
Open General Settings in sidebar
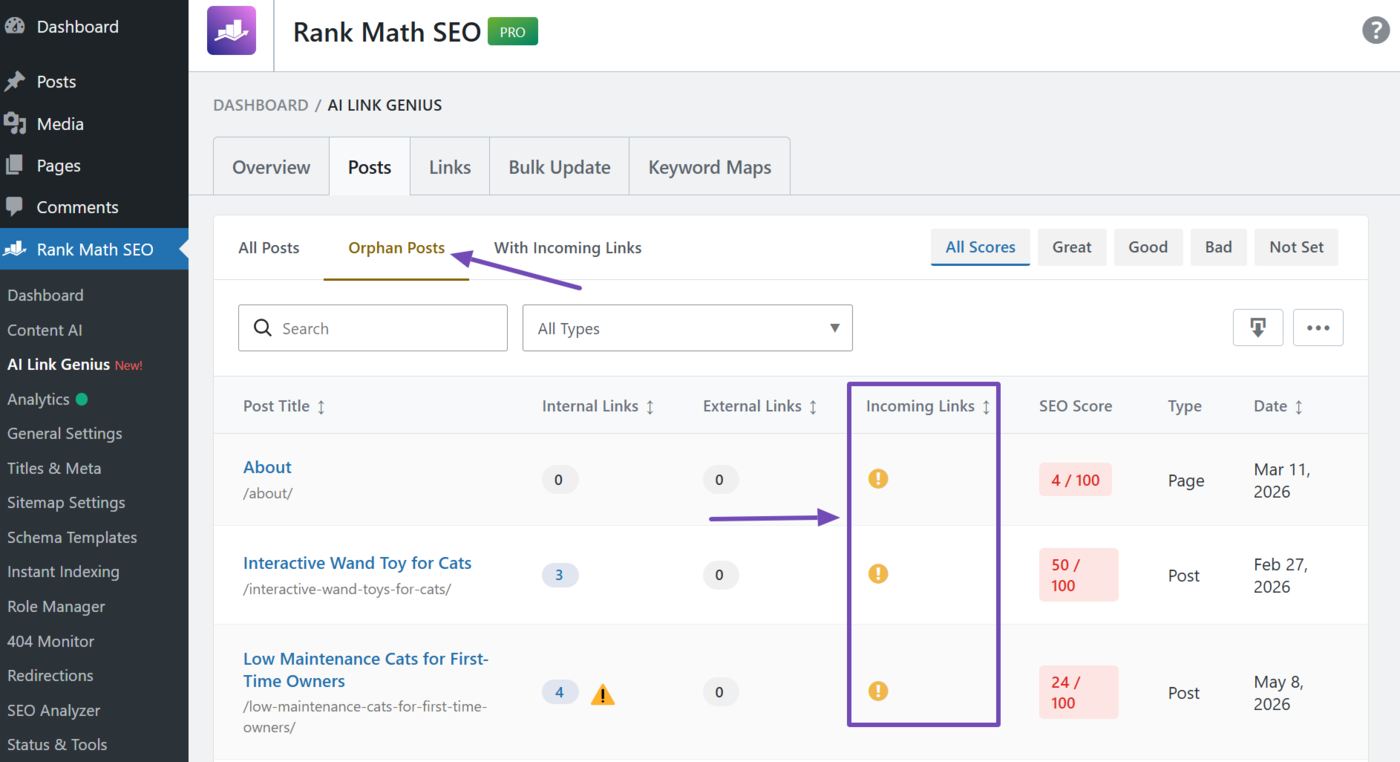click(x=65, y=434)
